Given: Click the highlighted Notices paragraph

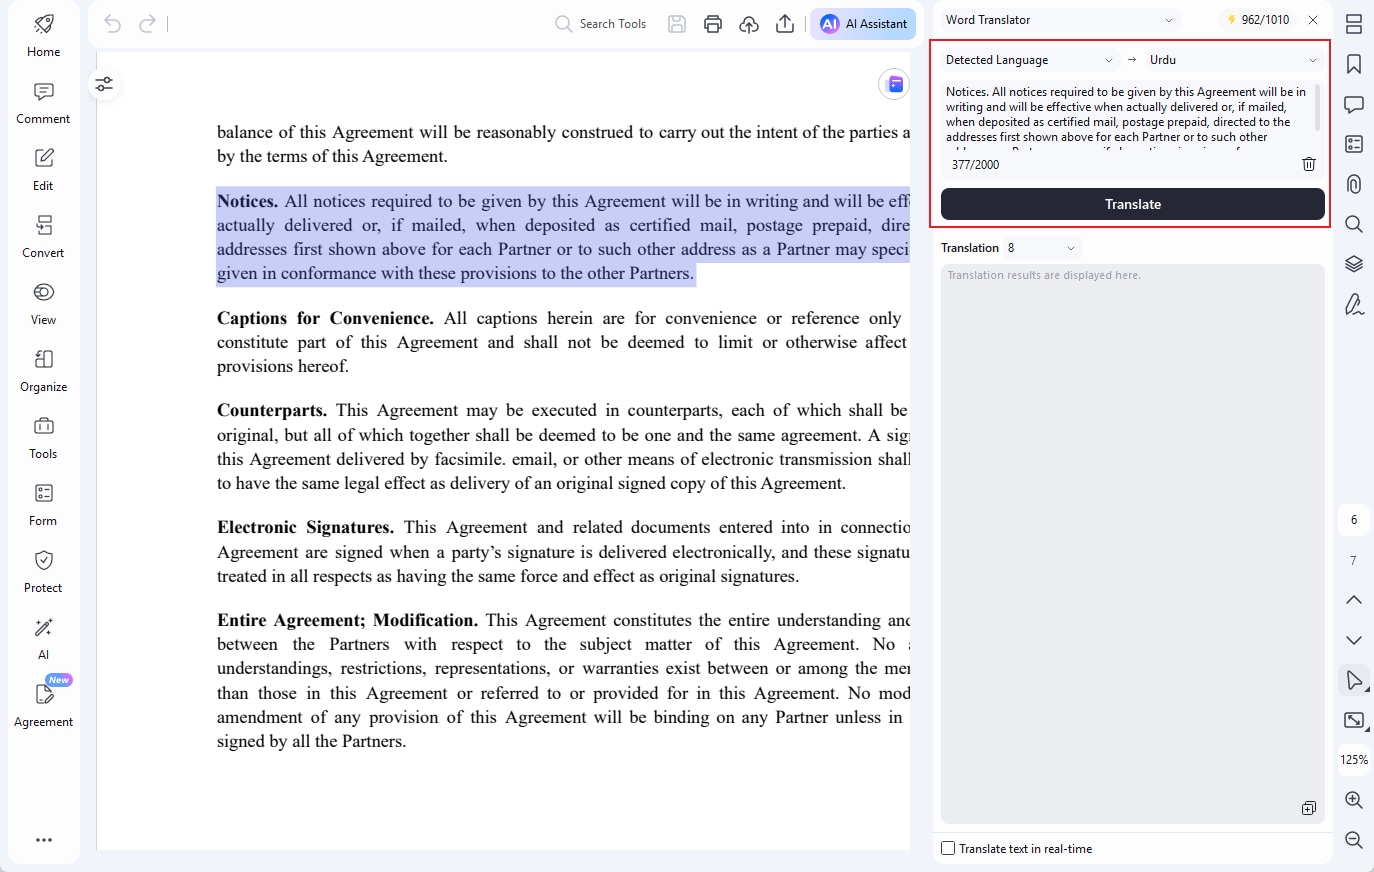Looking at the screenshot, I should [x=563, y=237].
